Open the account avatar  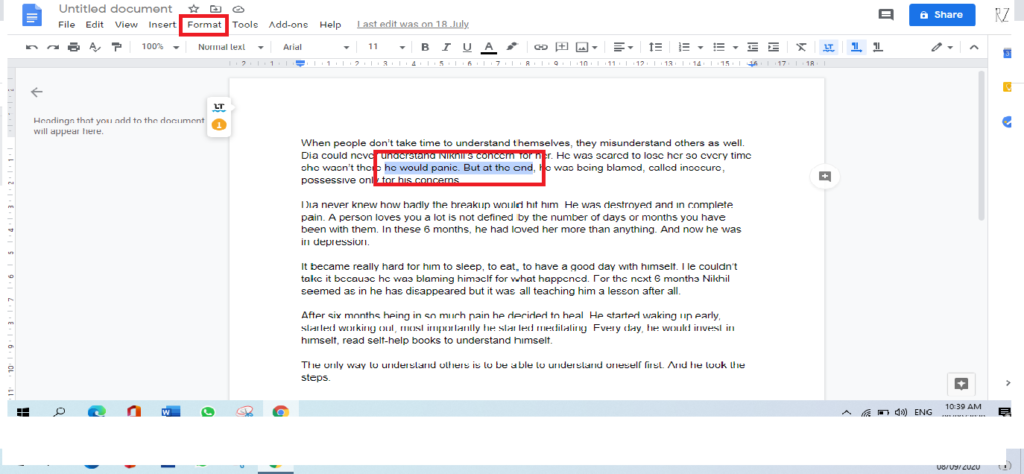coord(1002,14)
